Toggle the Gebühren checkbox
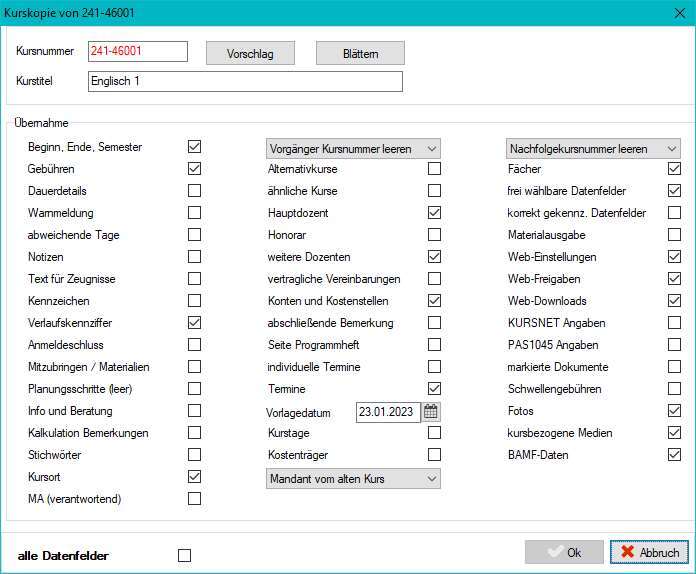Screen dimensions: 696x574 [194, 169]
